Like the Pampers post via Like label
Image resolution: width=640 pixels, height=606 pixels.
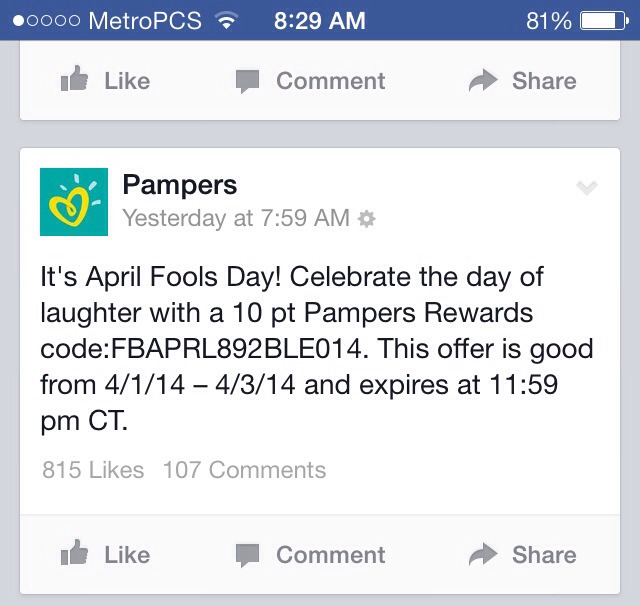click(x=127, y=555)
